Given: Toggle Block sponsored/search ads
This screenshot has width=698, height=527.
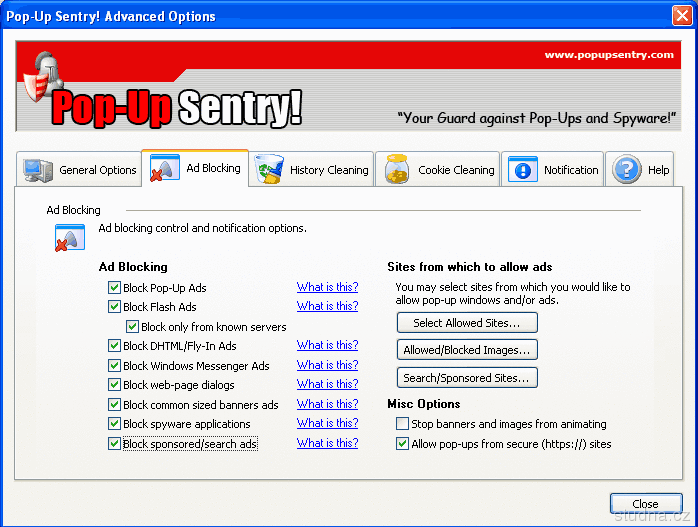Looking at the screenshot, I should tap(114, 444).
